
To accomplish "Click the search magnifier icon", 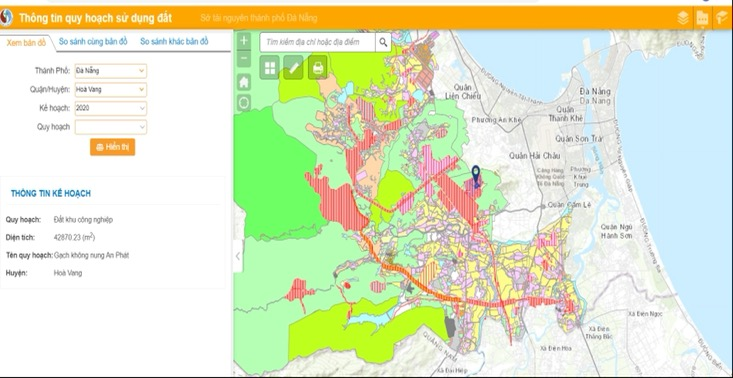I will pyautogui.click(x=383, y=43).
